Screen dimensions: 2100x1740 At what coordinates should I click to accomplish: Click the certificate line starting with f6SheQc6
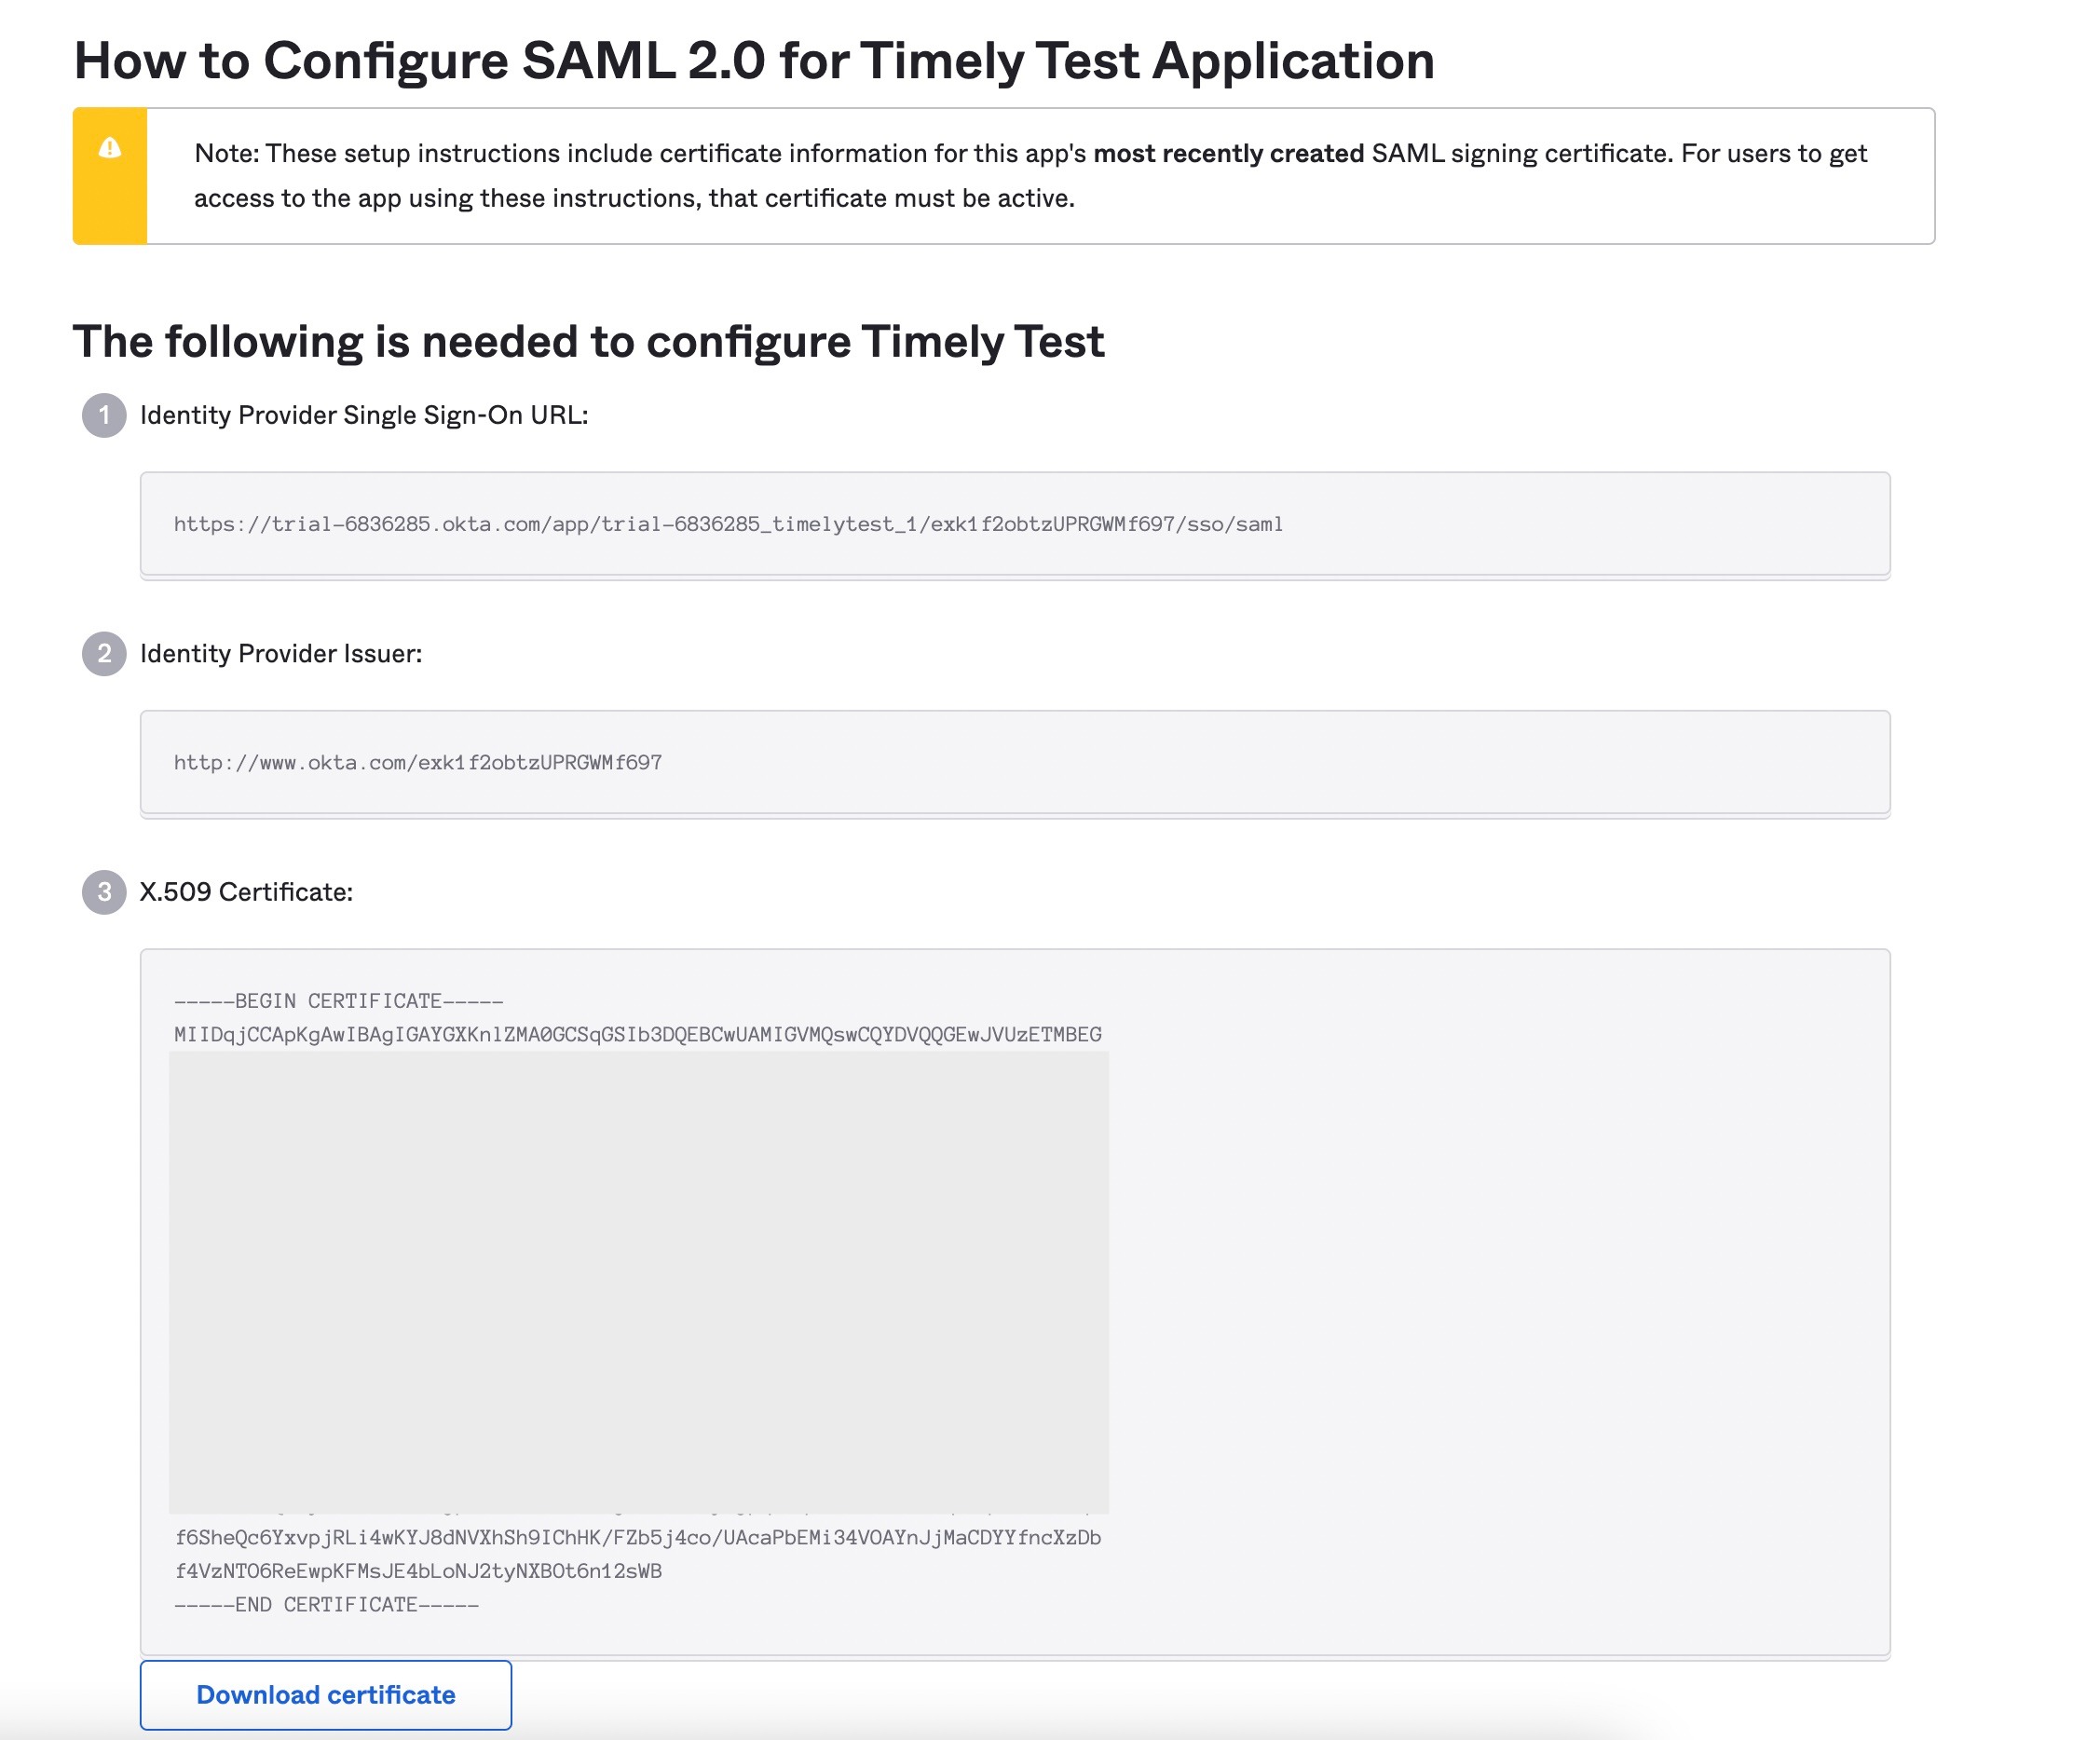pyautogui.click(x=638, y=1538)
